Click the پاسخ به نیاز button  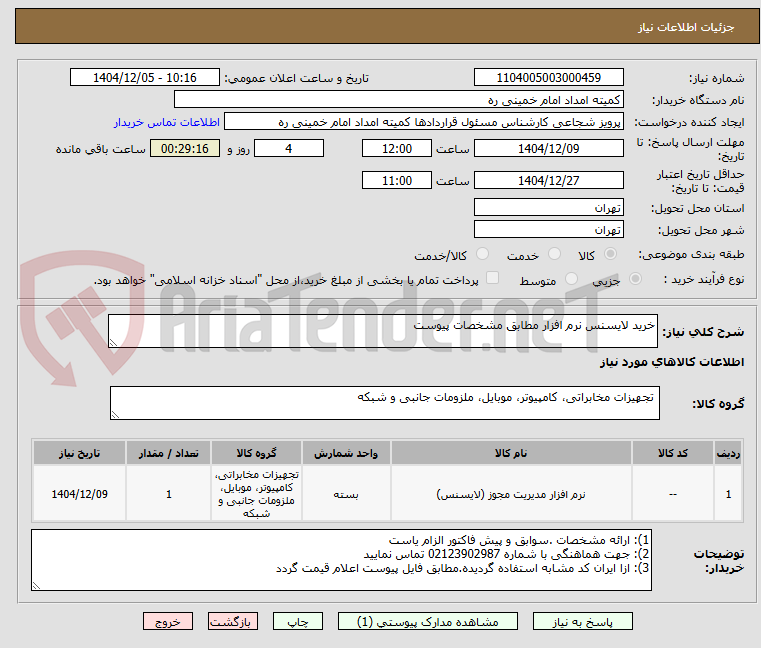(582, 621)
